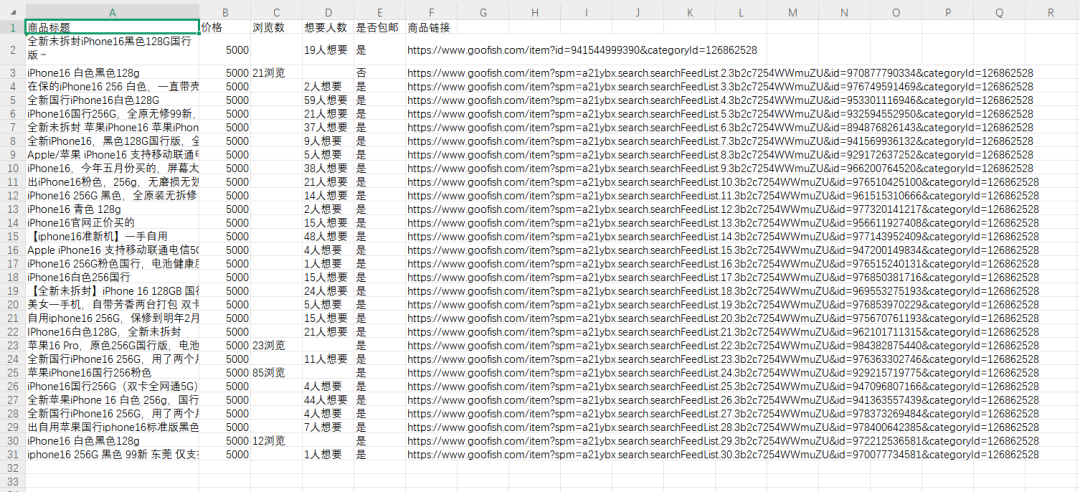Image resolution: width=1080 pixels, height=492 pixels.
Task: Select the 38人想要 cell
Action: click(328, 168)
